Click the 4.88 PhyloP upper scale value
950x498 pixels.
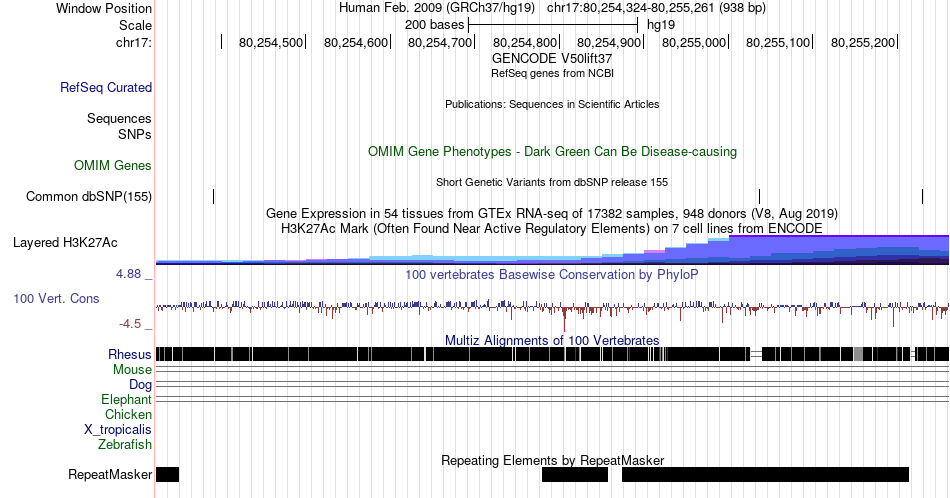pyautogui.click(x=128, y=274)
